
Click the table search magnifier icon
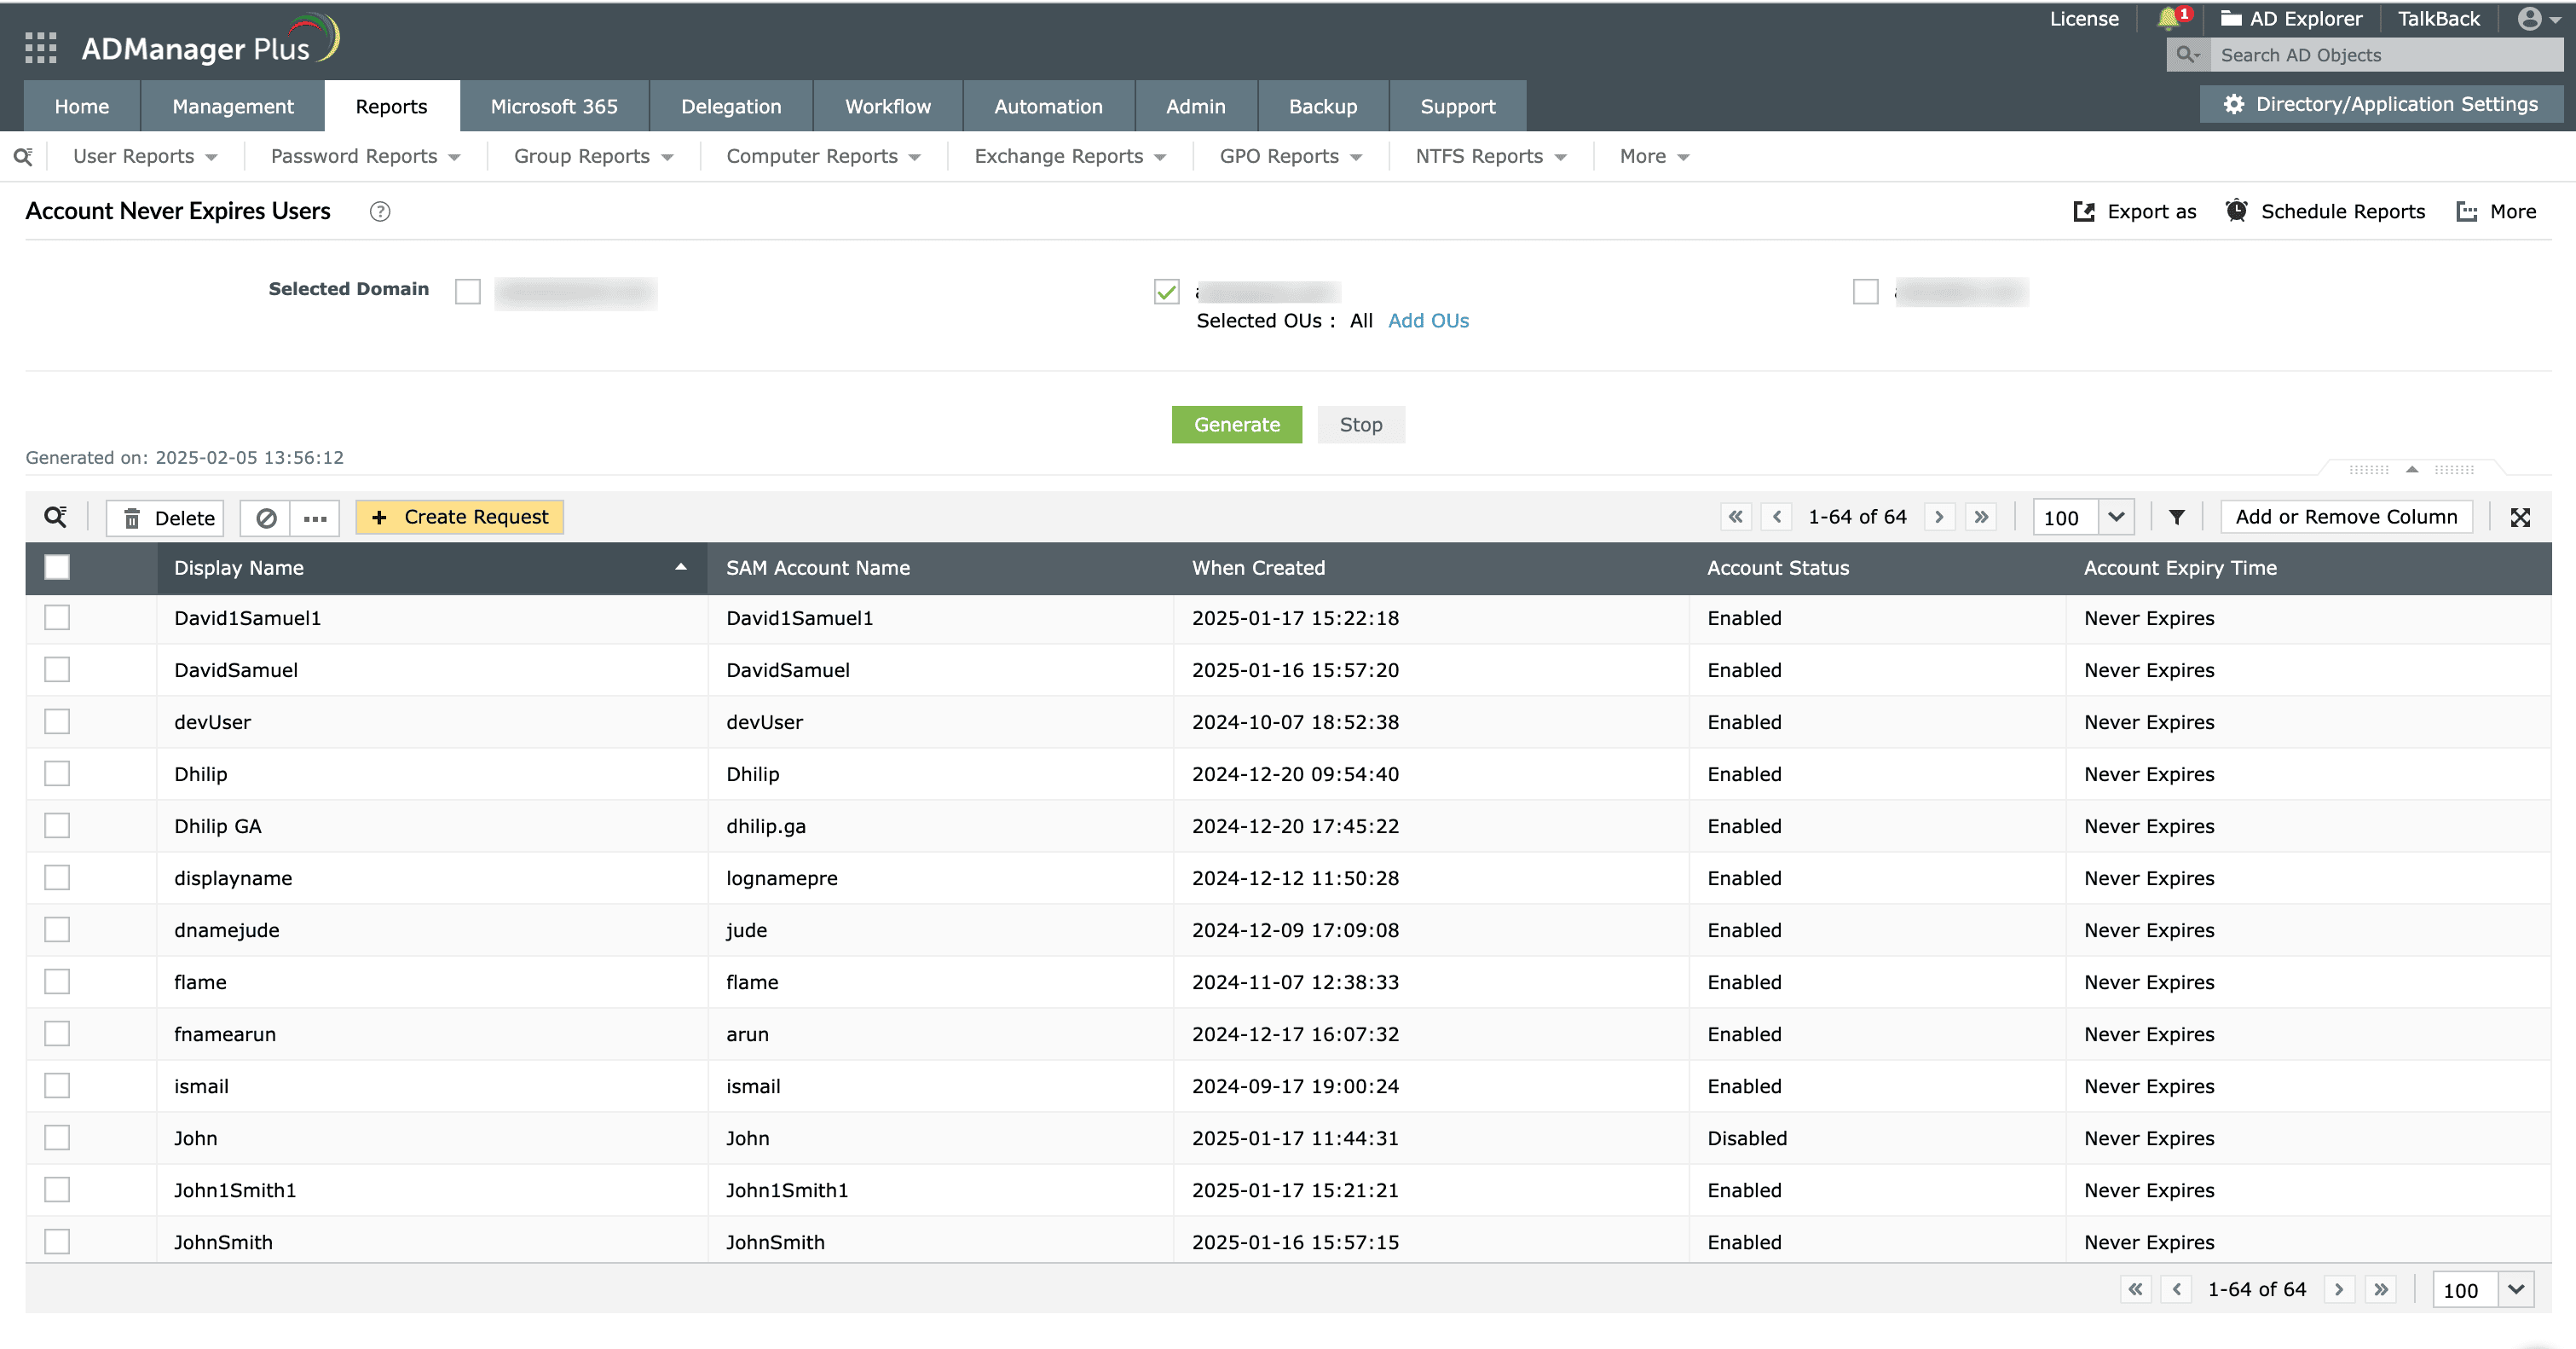55,517
